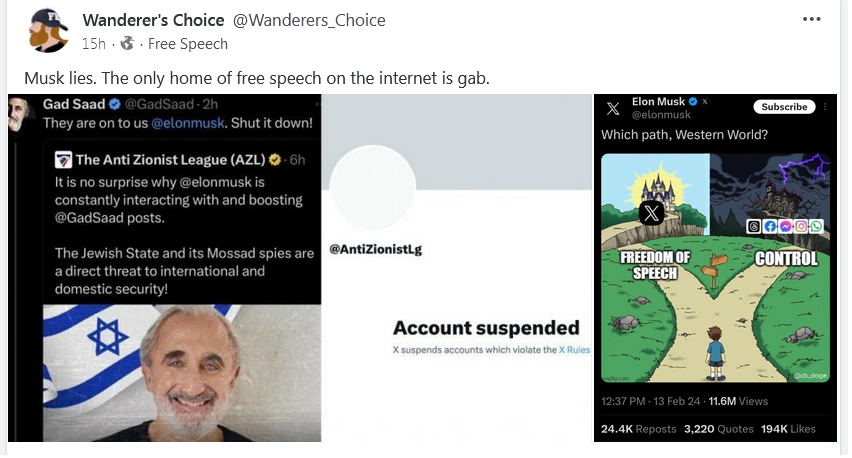Click the X logo beside Elon Musk
Screen dimensions: 852x458
point(613,109)
